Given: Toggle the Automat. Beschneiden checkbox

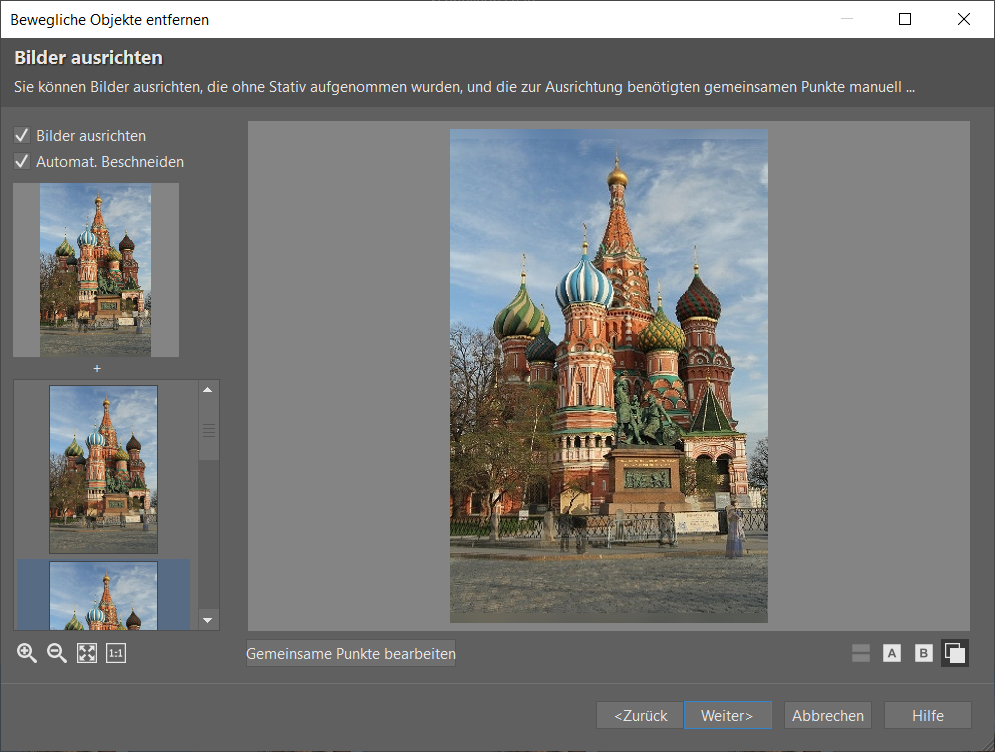Looking at the screenshot, I should [x=22, y=161].
